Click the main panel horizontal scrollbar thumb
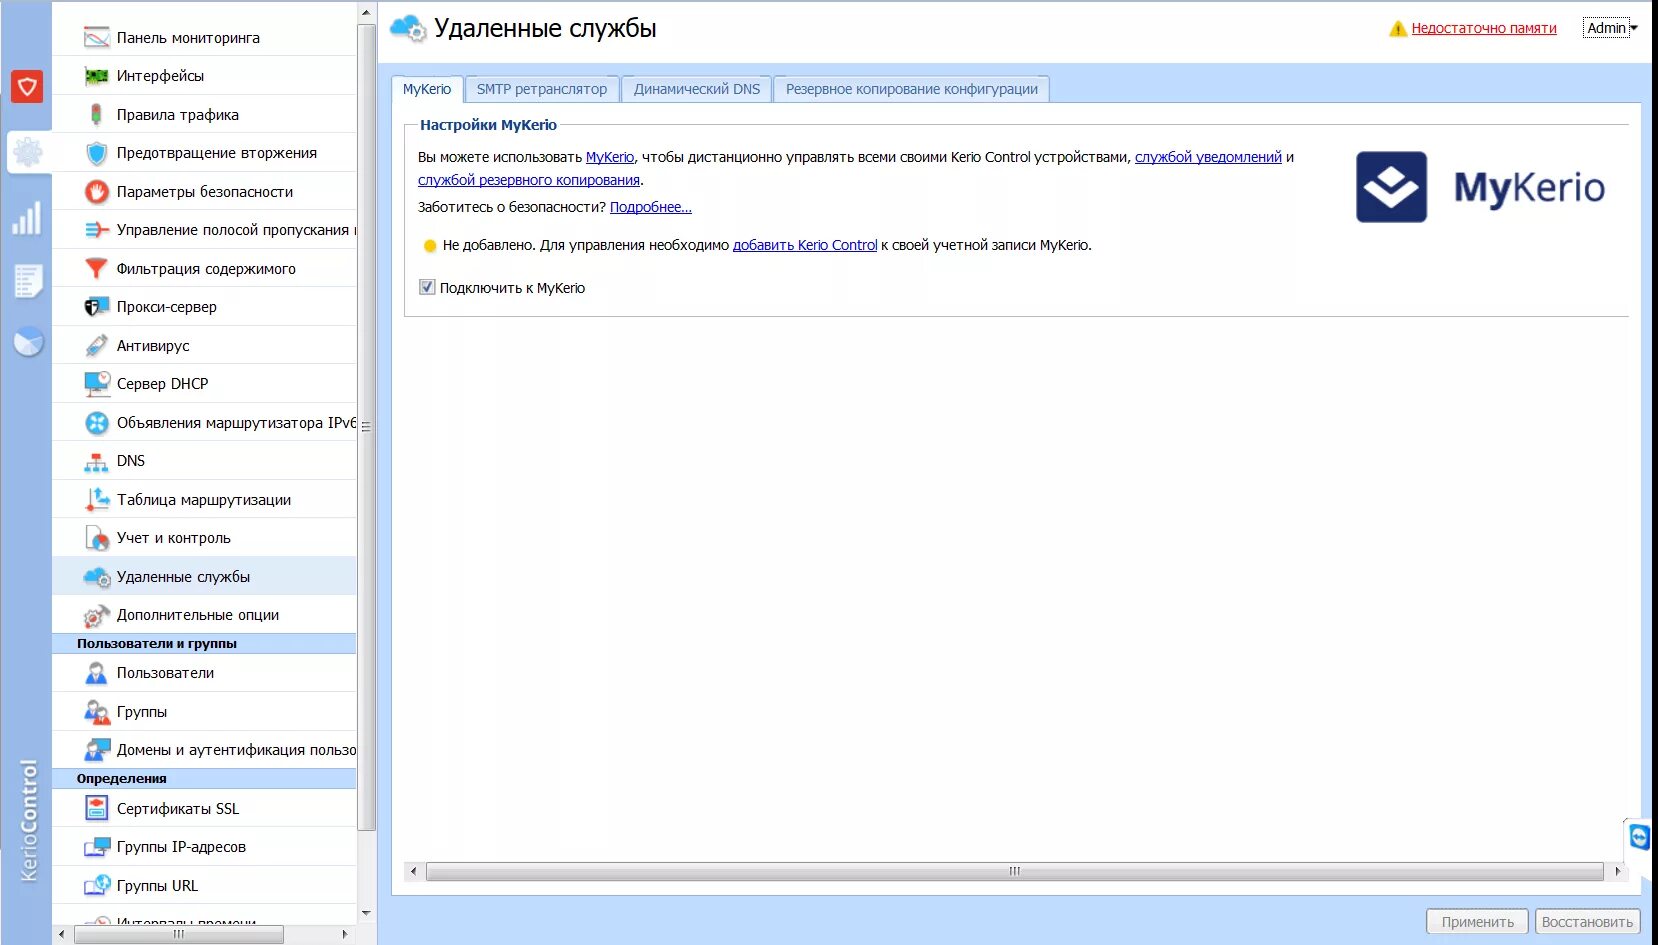Screen dimensions: 1658x945 tap(1014, 871)
